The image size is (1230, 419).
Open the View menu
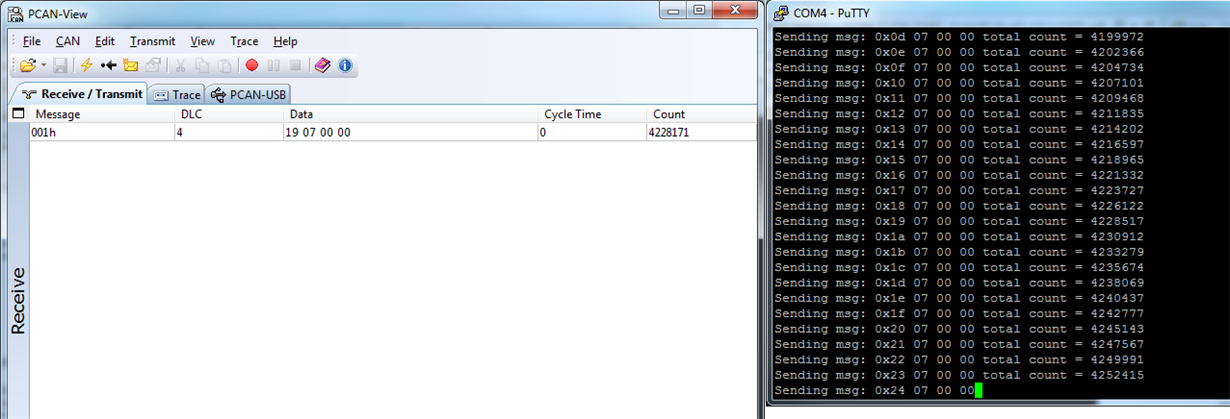pos(203,41)
